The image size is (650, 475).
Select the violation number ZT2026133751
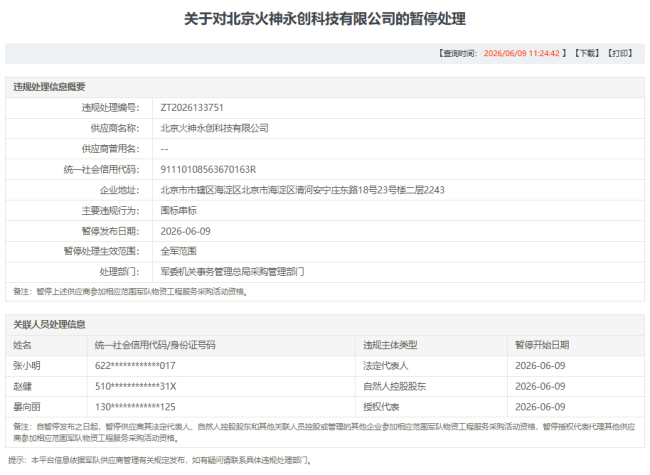(x=192, y=108)
